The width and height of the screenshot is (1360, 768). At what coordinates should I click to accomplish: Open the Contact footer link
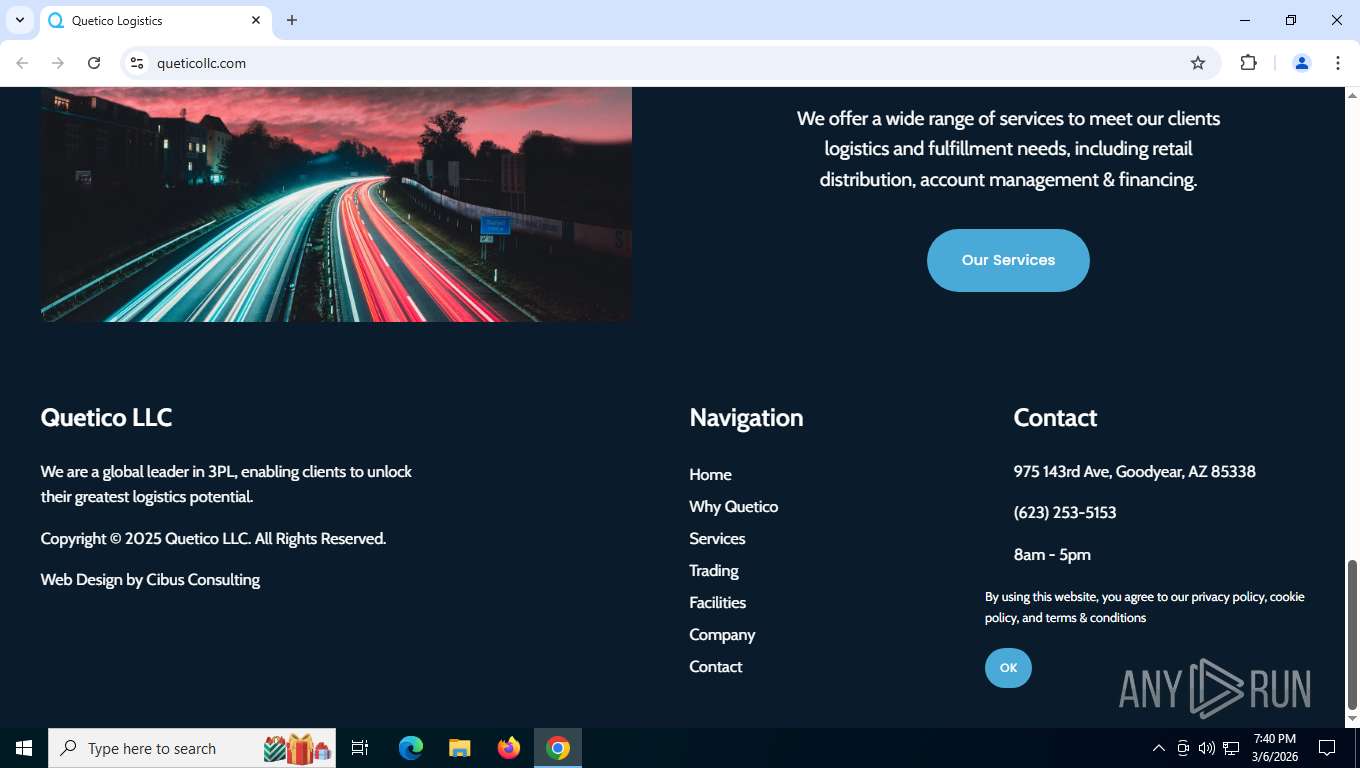(715, 667)
